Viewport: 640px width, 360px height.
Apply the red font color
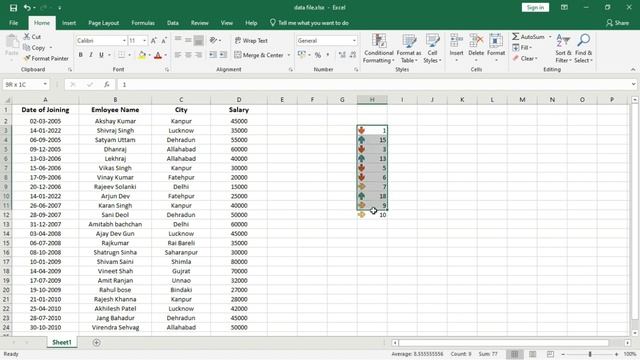pyautogui.click(x=158, y=55)
